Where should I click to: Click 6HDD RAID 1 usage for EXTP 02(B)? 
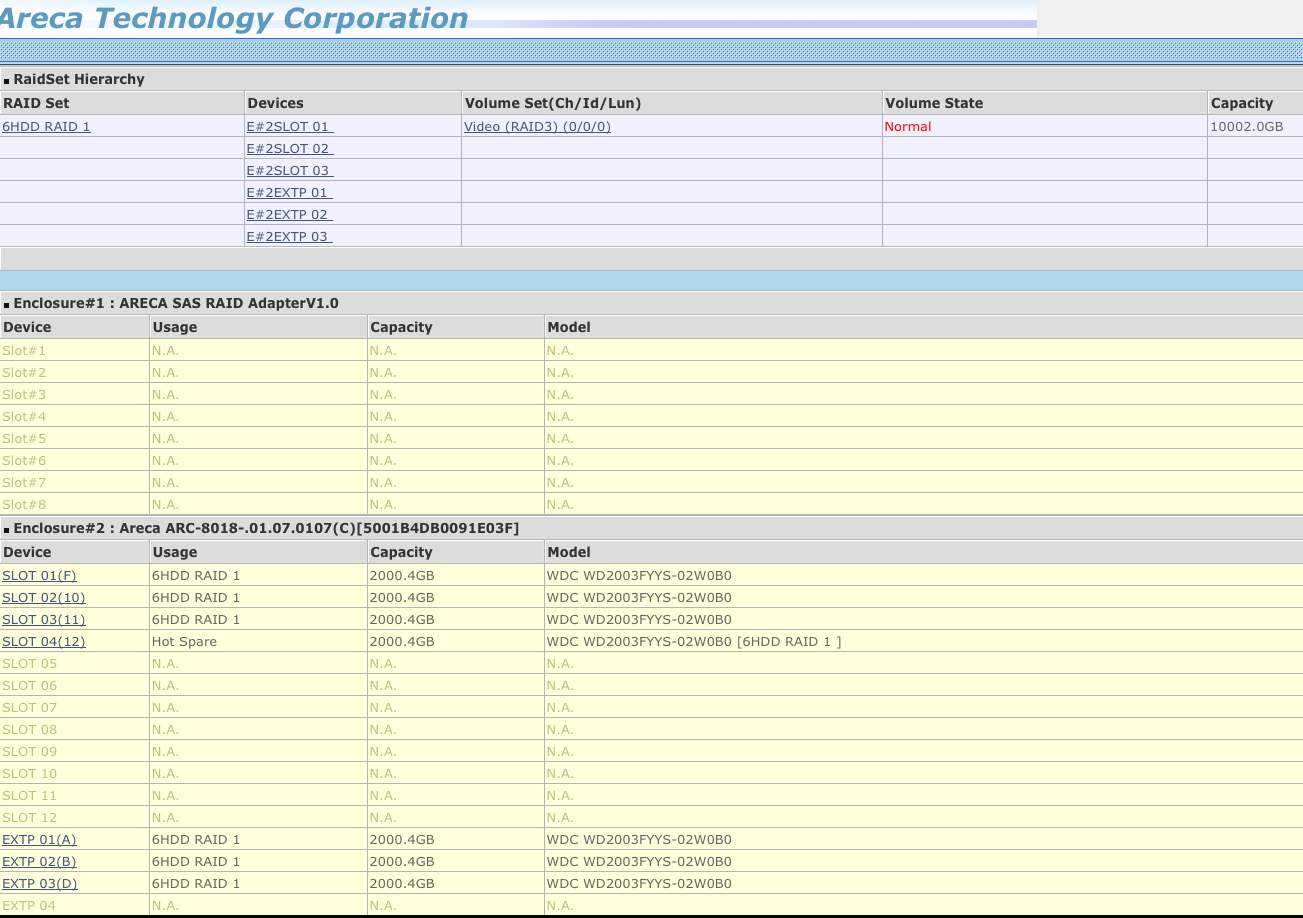tap(196, 862)
